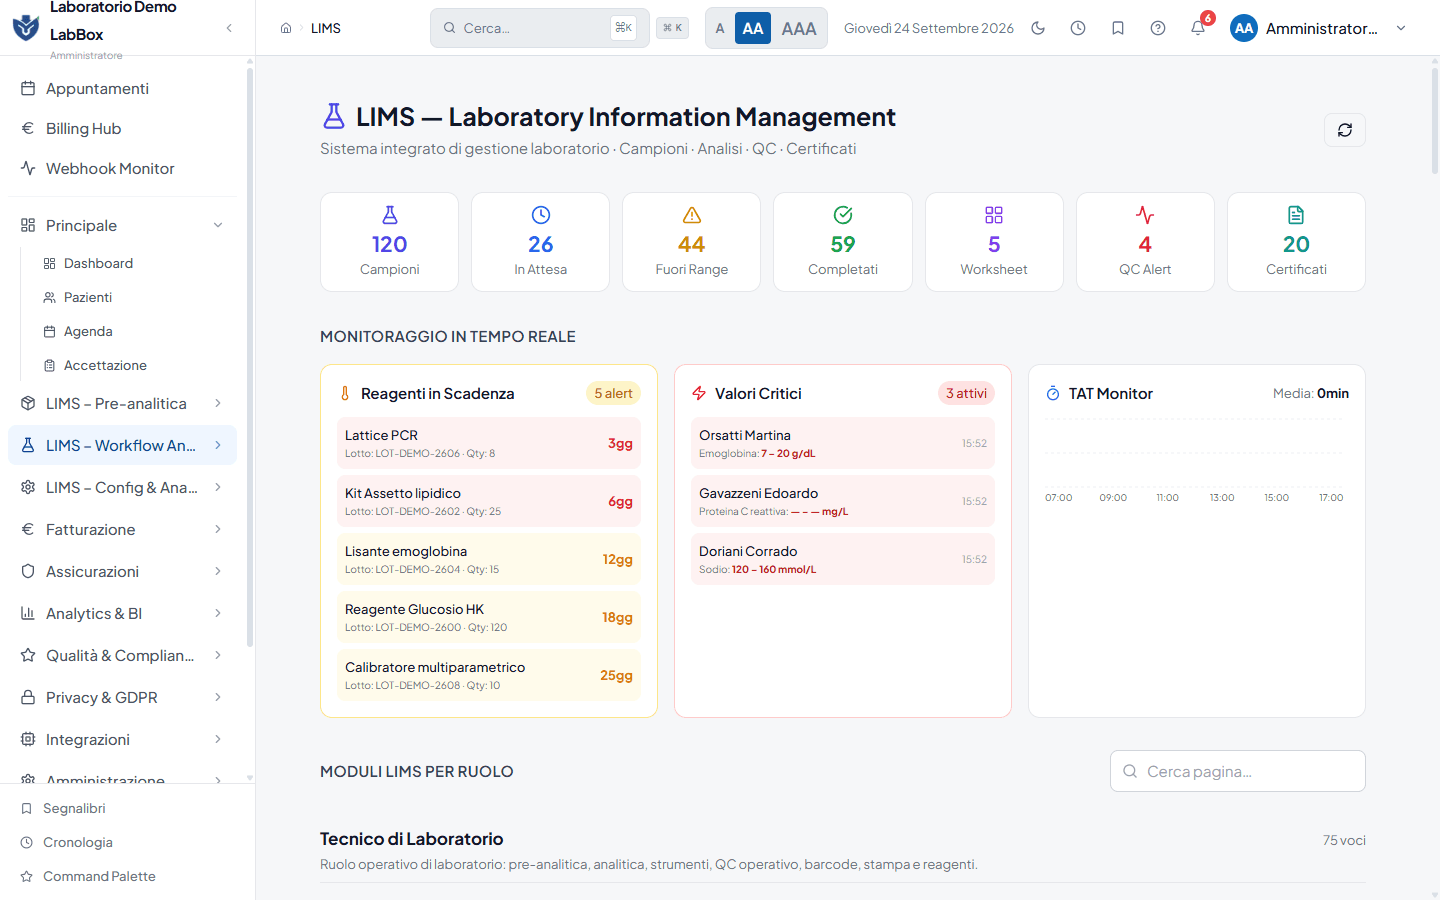Click the 5 alert badge
This screenshot has height=900, width=1440.
coord(613,393)
